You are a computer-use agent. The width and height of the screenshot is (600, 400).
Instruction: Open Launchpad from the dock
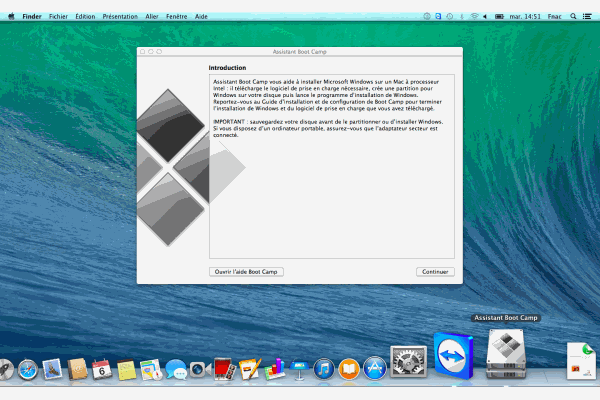(x=5, y=370)
